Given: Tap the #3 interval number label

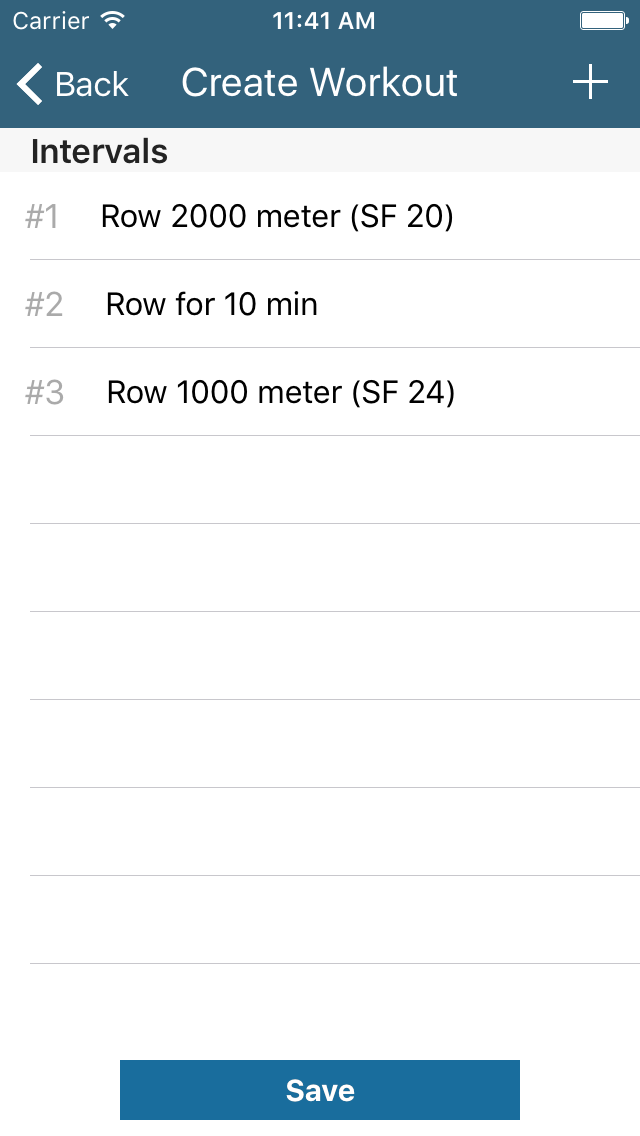Looking at the screenshot, I should [43, 392].
